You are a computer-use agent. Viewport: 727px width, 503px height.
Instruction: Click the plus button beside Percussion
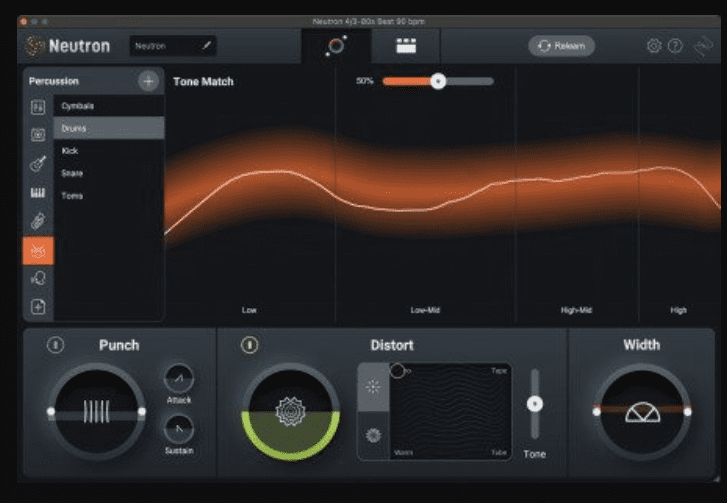148,81
